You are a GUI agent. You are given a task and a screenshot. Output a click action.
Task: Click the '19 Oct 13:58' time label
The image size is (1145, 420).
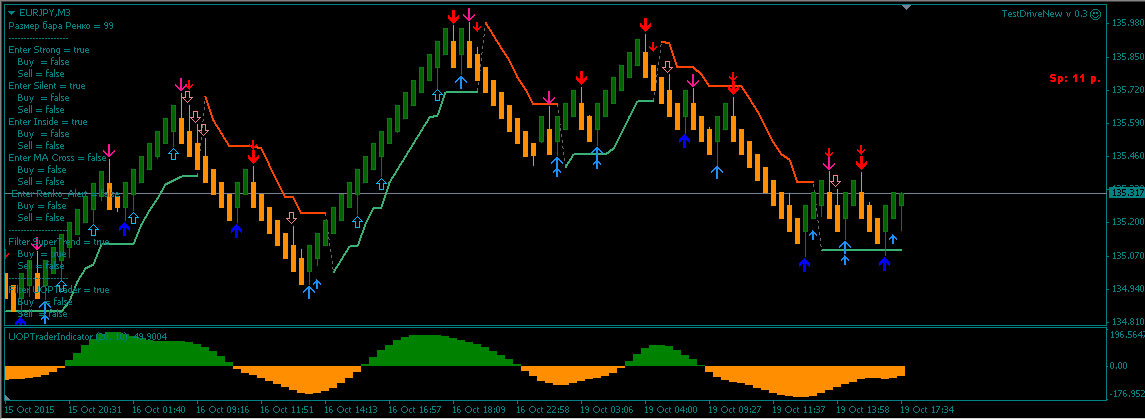coord(864,410)
